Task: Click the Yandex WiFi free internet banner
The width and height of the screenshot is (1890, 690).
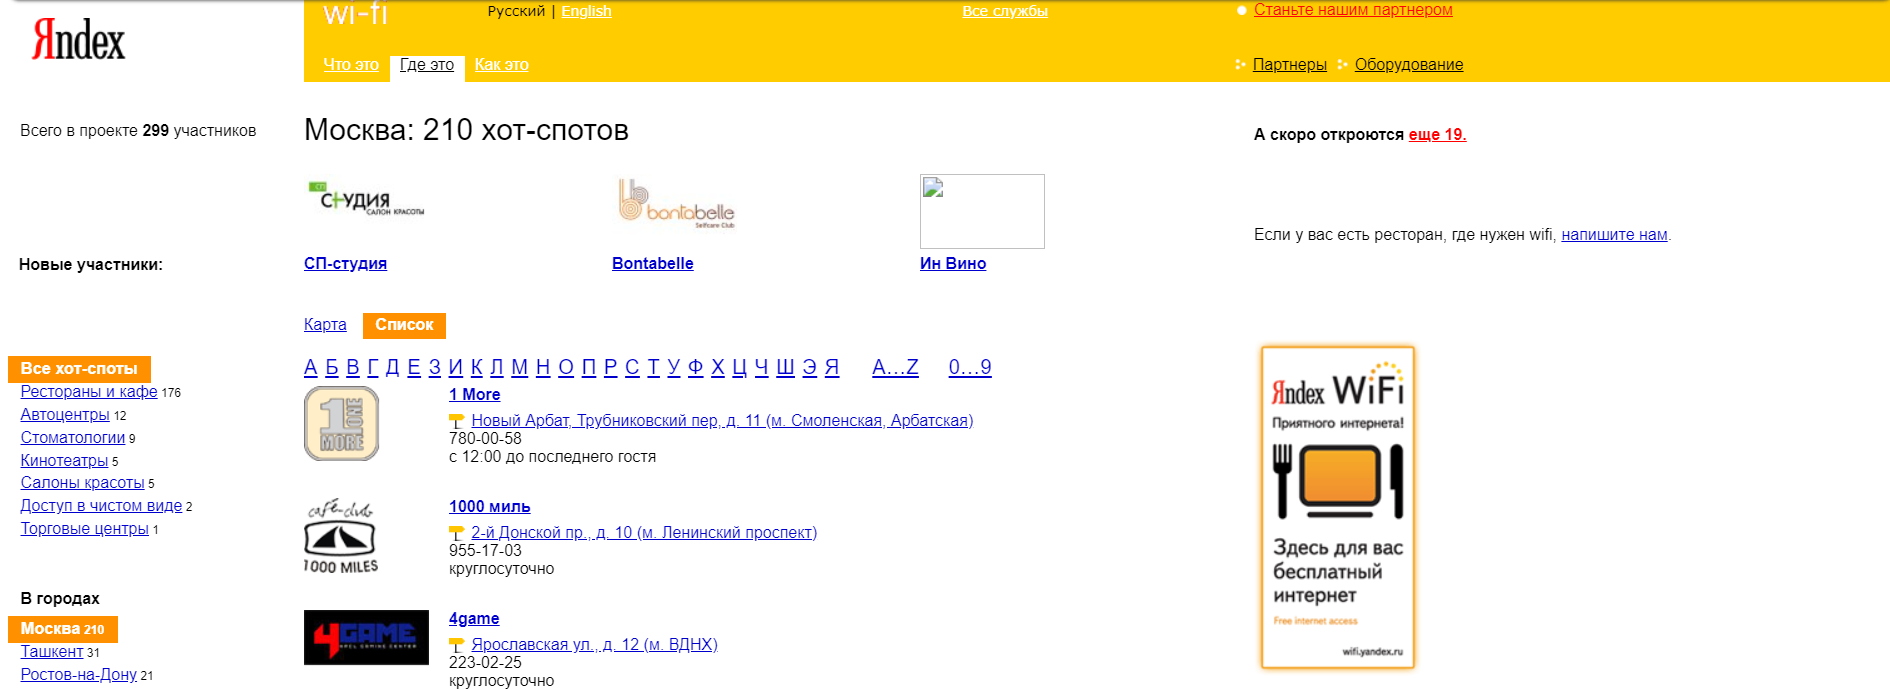Action: pyautogui.click(x=1338, y=507)
